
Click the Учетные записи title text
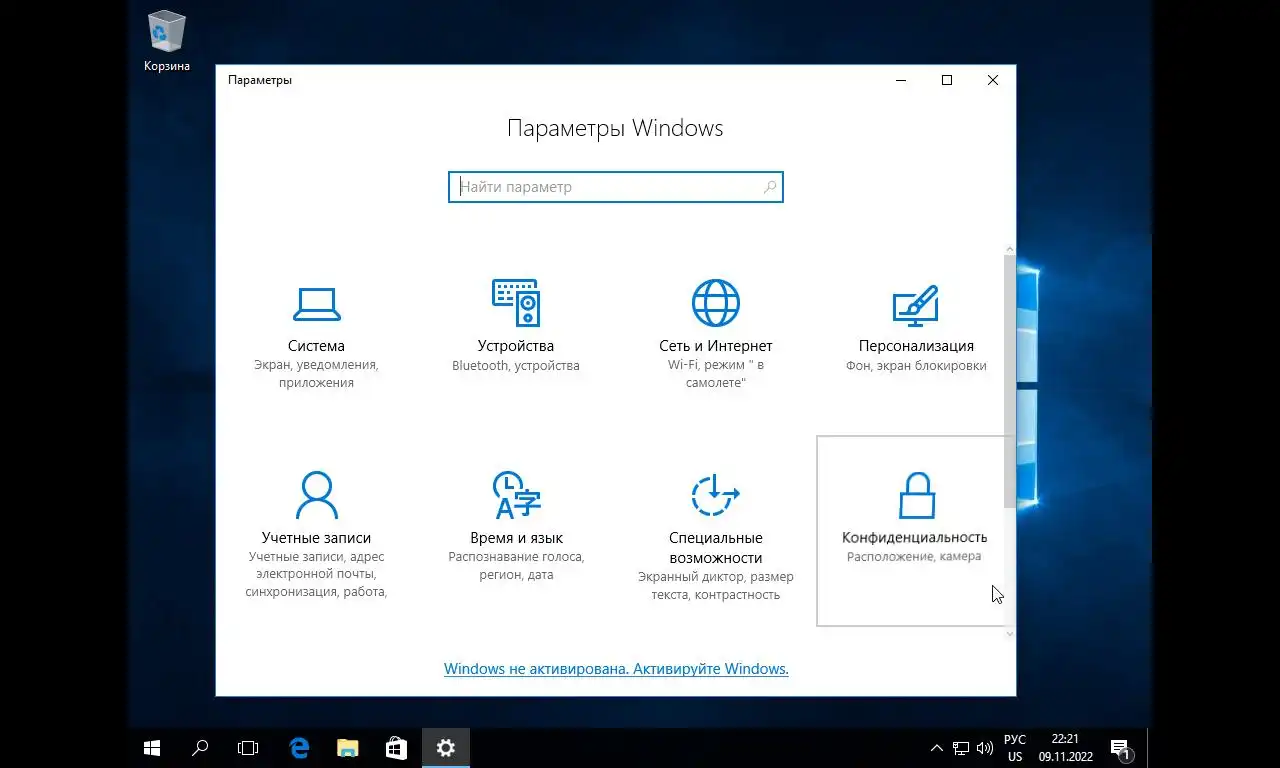(316, 538)
